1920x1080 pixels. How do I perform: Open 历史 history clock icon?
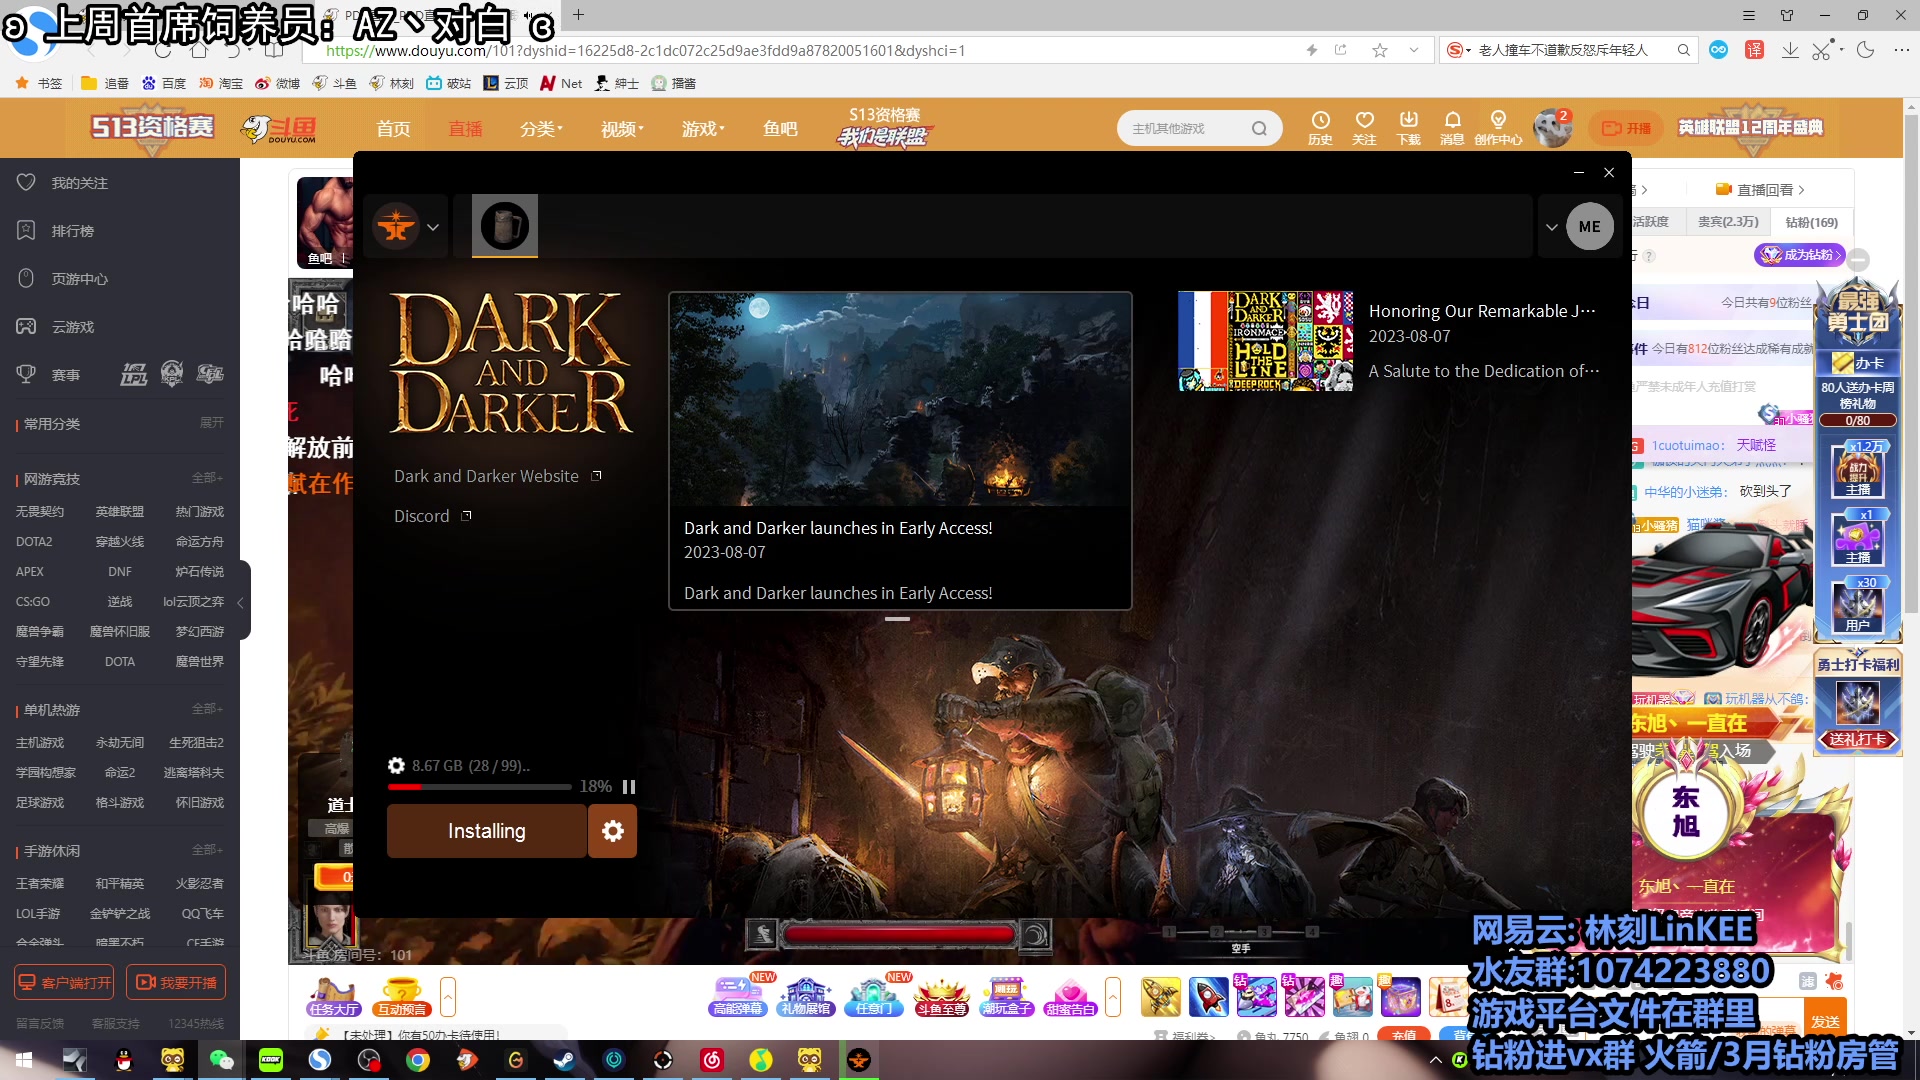tap(1320, 128)
